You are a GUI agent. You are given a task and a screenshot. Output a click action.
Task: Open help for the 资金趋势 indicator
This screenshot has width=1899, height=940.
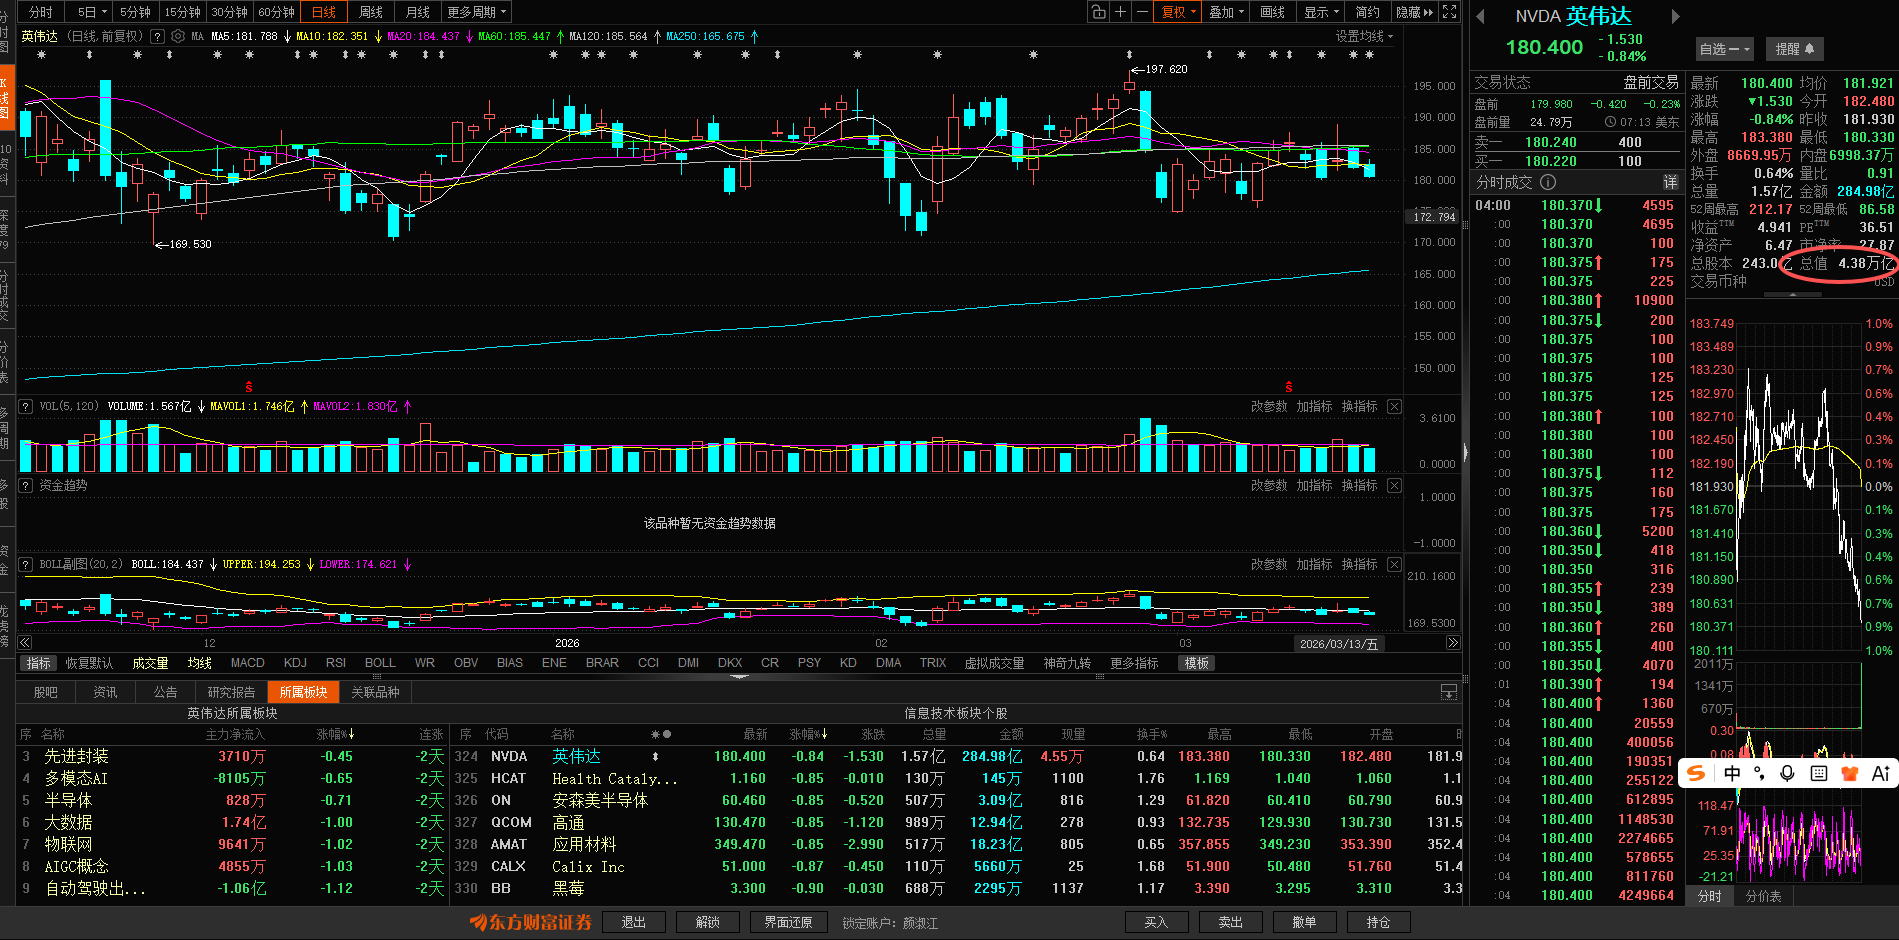coord(26,485)
